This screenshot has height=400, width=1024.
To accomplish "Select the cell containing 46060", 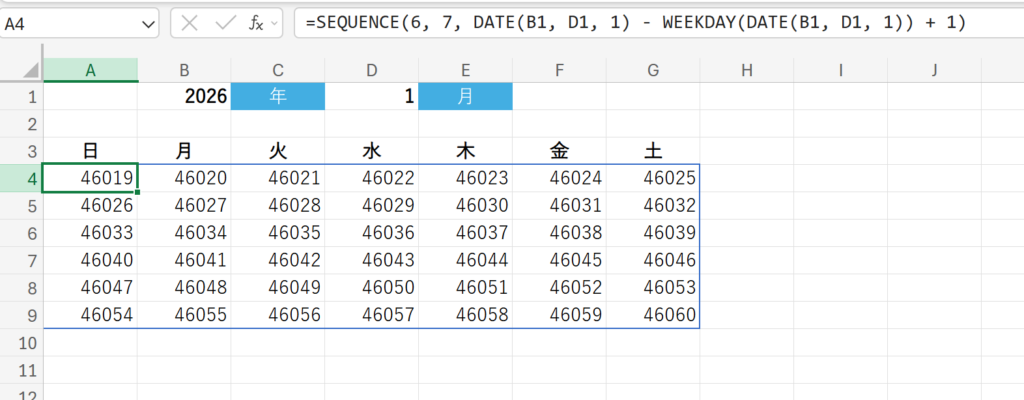I will click(x=653, y=314).
